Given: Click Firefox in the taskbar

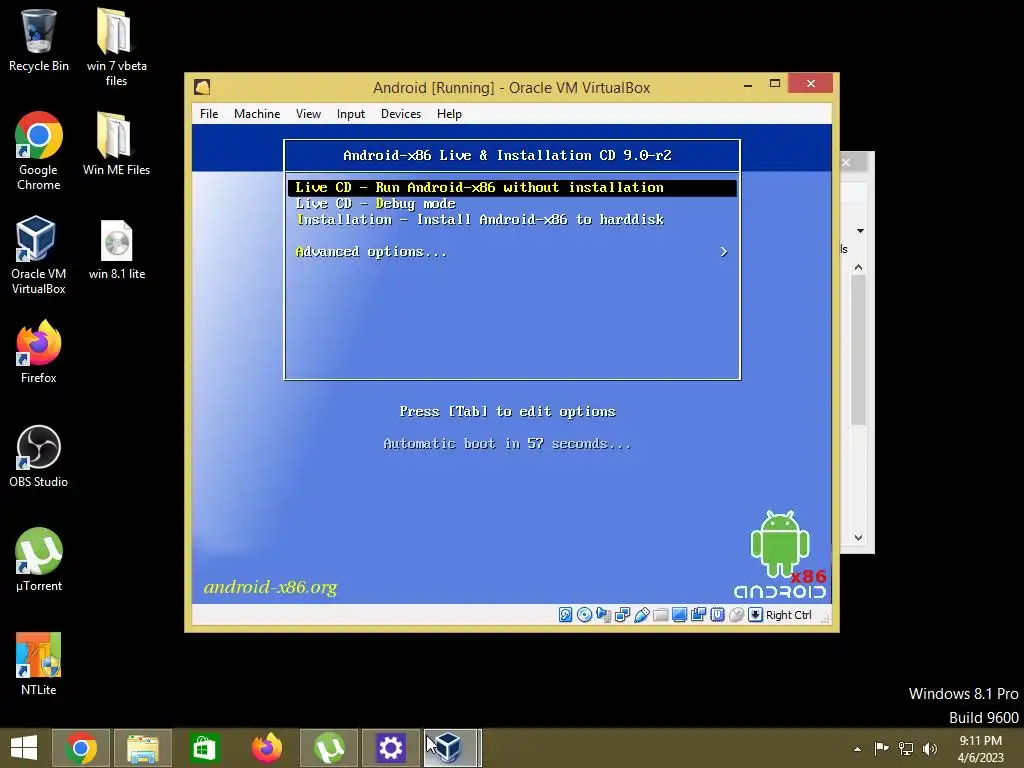Looking at the screenshot, I should pyautogui.click(x=266, y=748).
